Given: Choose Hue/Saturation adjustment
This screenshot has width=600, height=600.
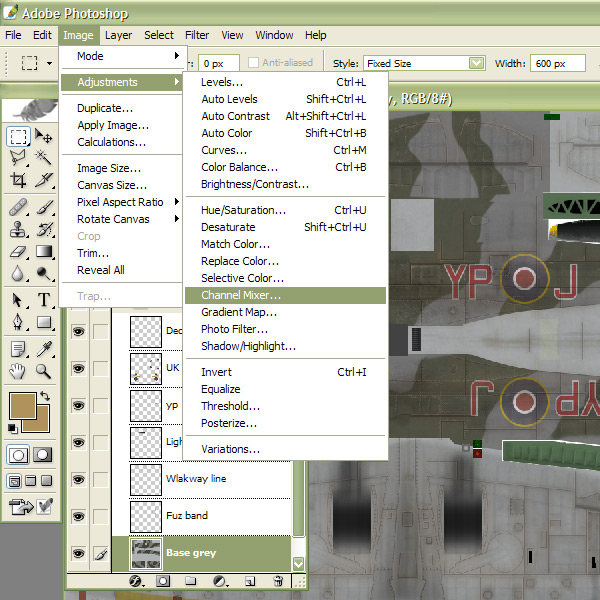Looking at the screenshot, I should [x=285, y=210].
